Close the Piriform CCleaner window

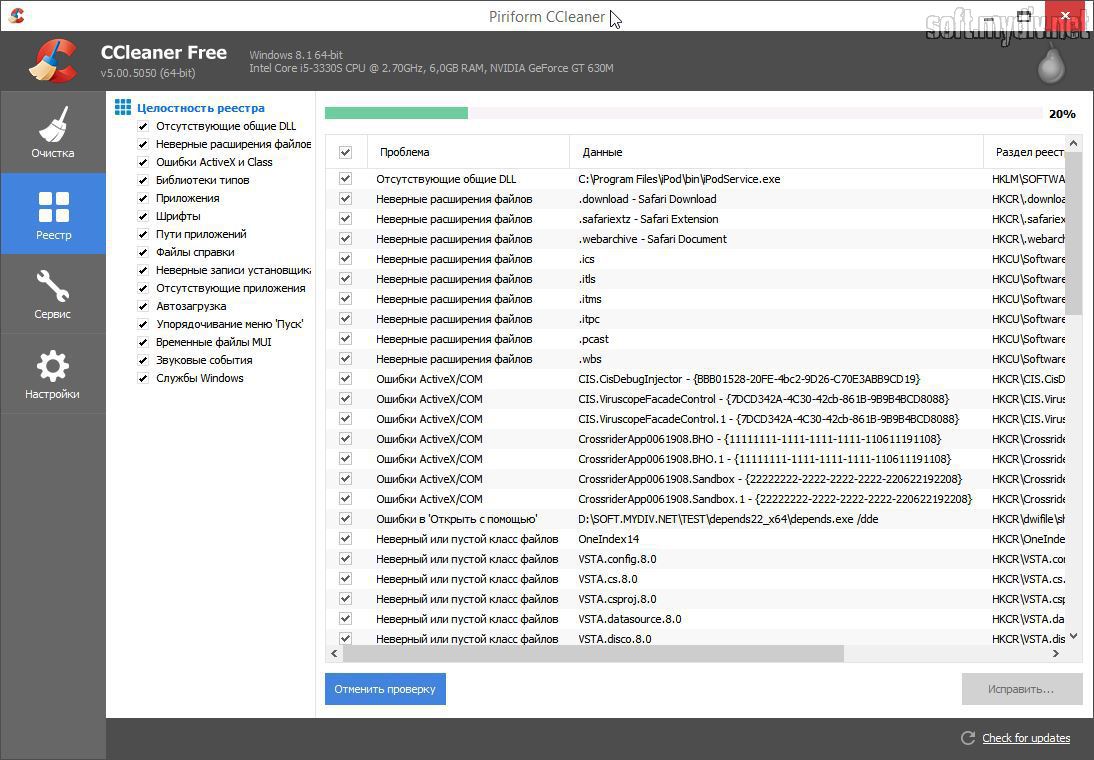pyautogui.click(x=1065, y=15)
